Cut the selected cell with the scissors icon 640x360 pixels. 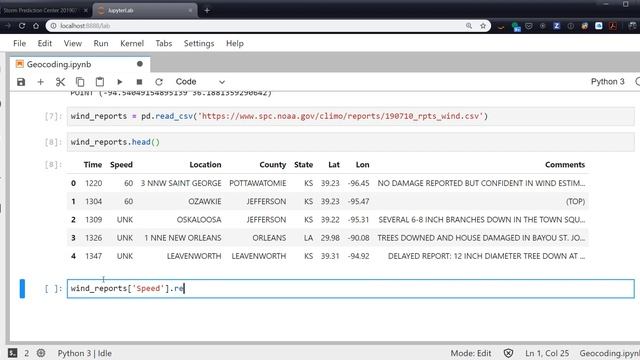pos(60,82)
